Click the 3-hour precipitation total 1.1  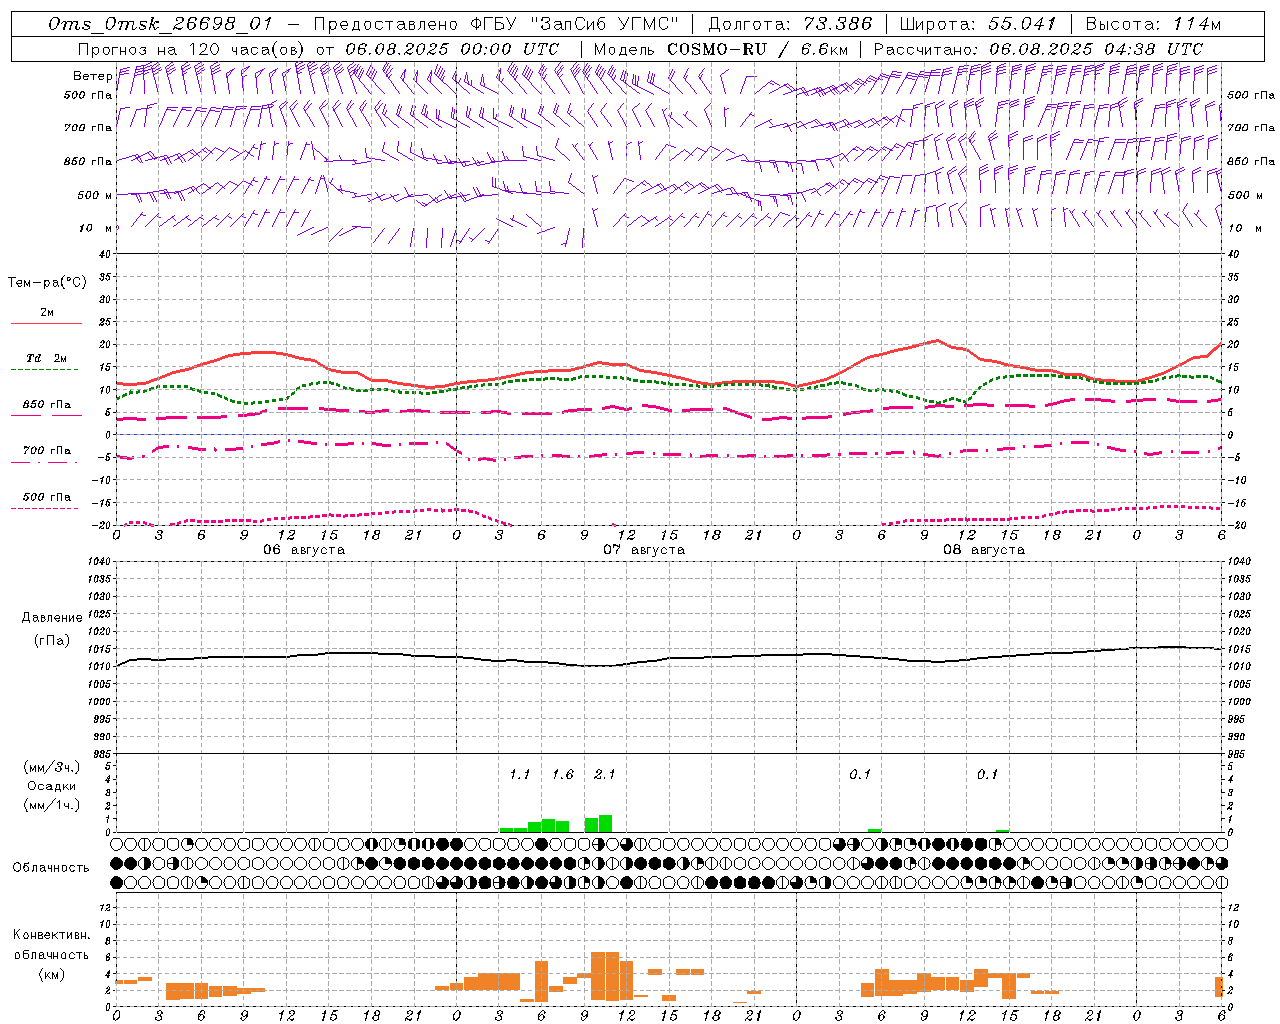tap(520, 775)
